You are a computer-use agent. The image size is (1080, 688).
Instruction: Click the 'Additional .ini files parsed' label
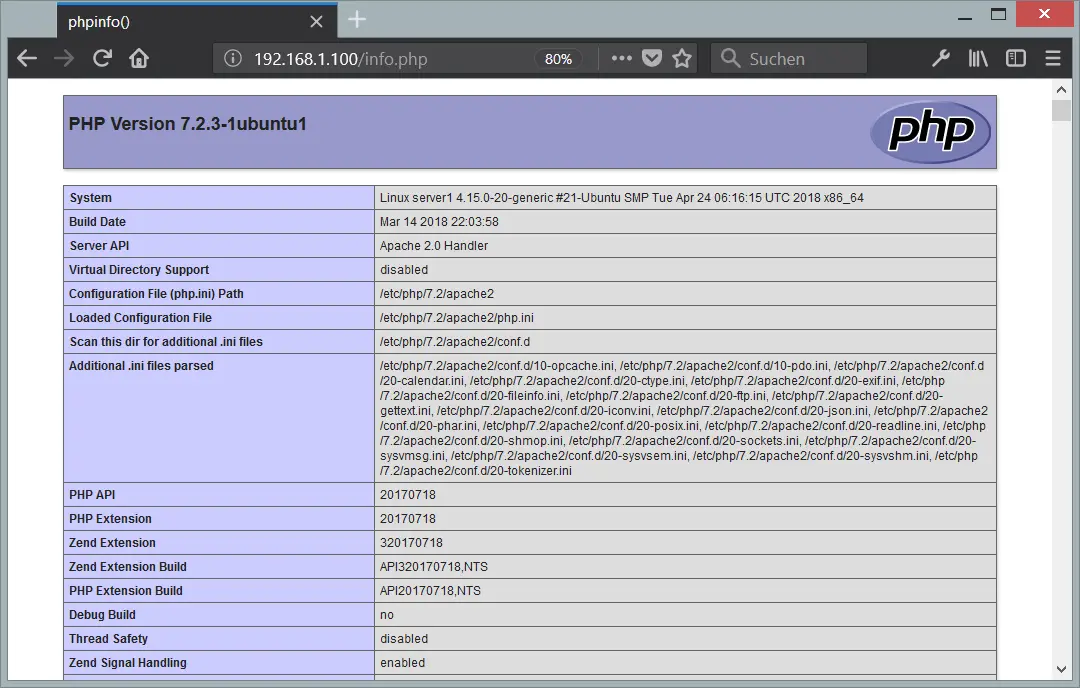[141, 366]
